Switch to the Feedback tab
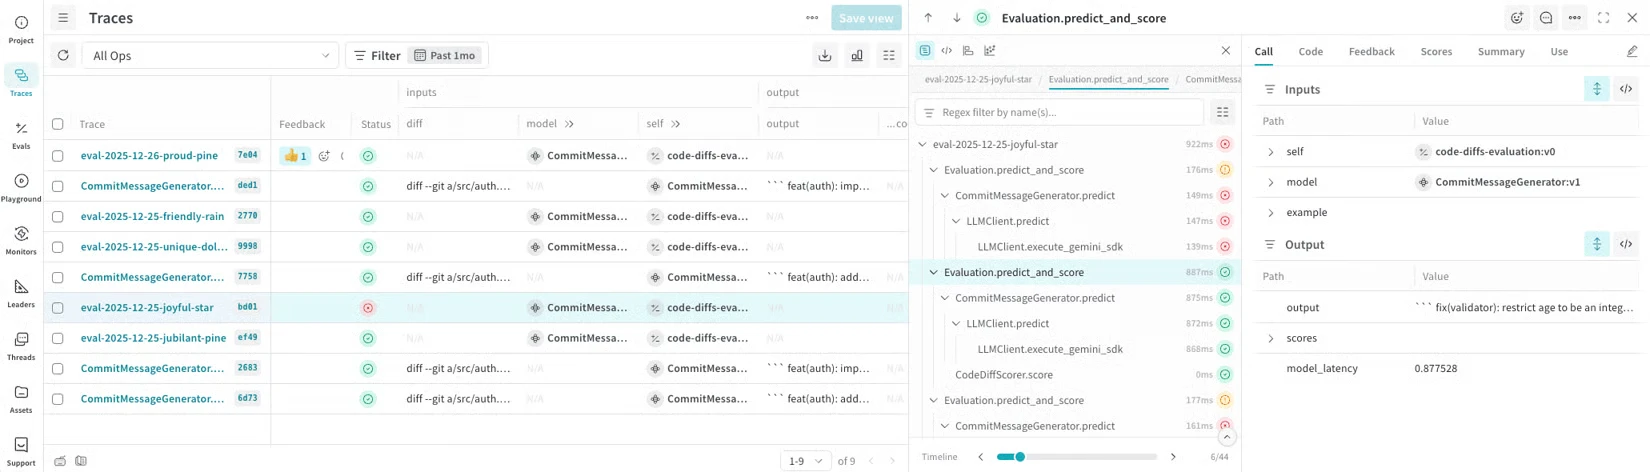This screenshot has height=472, width=1650. [x=1371, y=51]
